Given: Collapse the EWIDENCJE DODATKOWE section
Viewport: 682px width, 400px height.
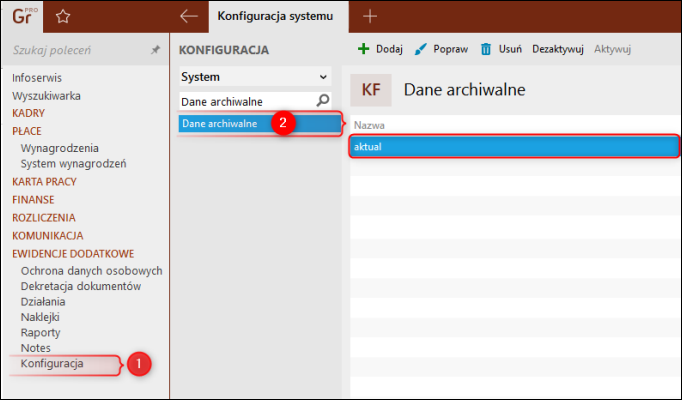Looking at the screenshot, I should coord(73,253).
